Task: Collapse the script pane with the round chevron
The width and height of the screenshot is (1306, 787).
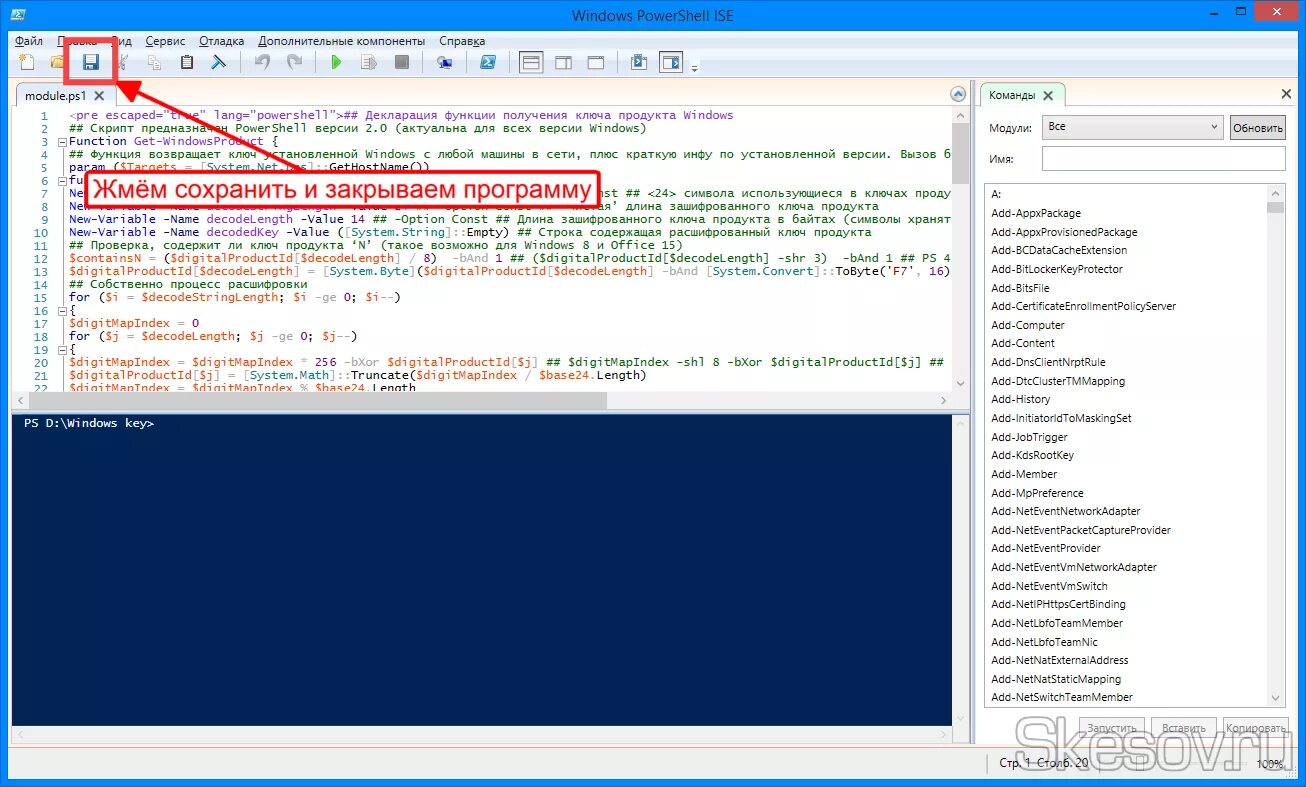Action: 956,95
